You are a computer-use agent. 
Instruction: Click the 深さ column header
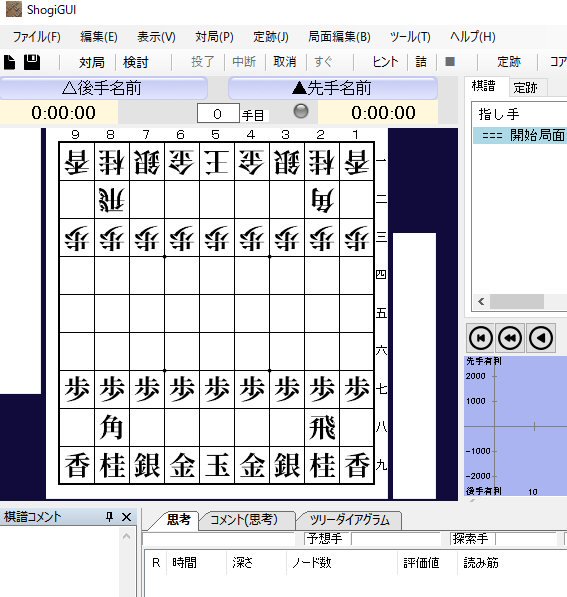tap(243, 563)
